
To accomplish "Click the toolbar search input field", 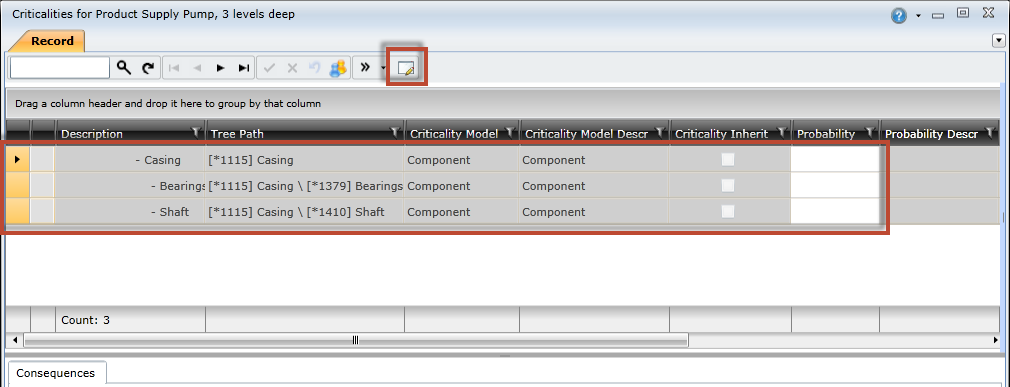I will pos(60,68).
